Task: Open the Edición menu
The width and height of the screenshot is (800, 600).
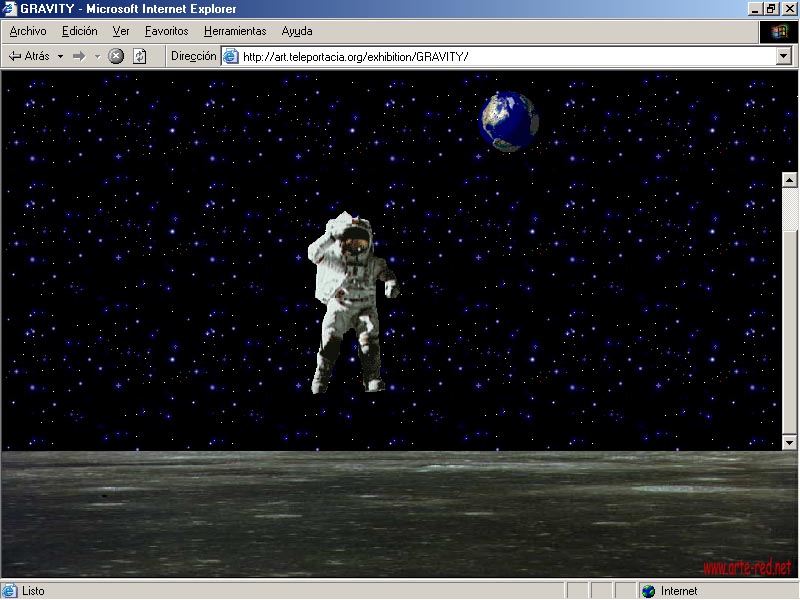Action: pos(79,31)
